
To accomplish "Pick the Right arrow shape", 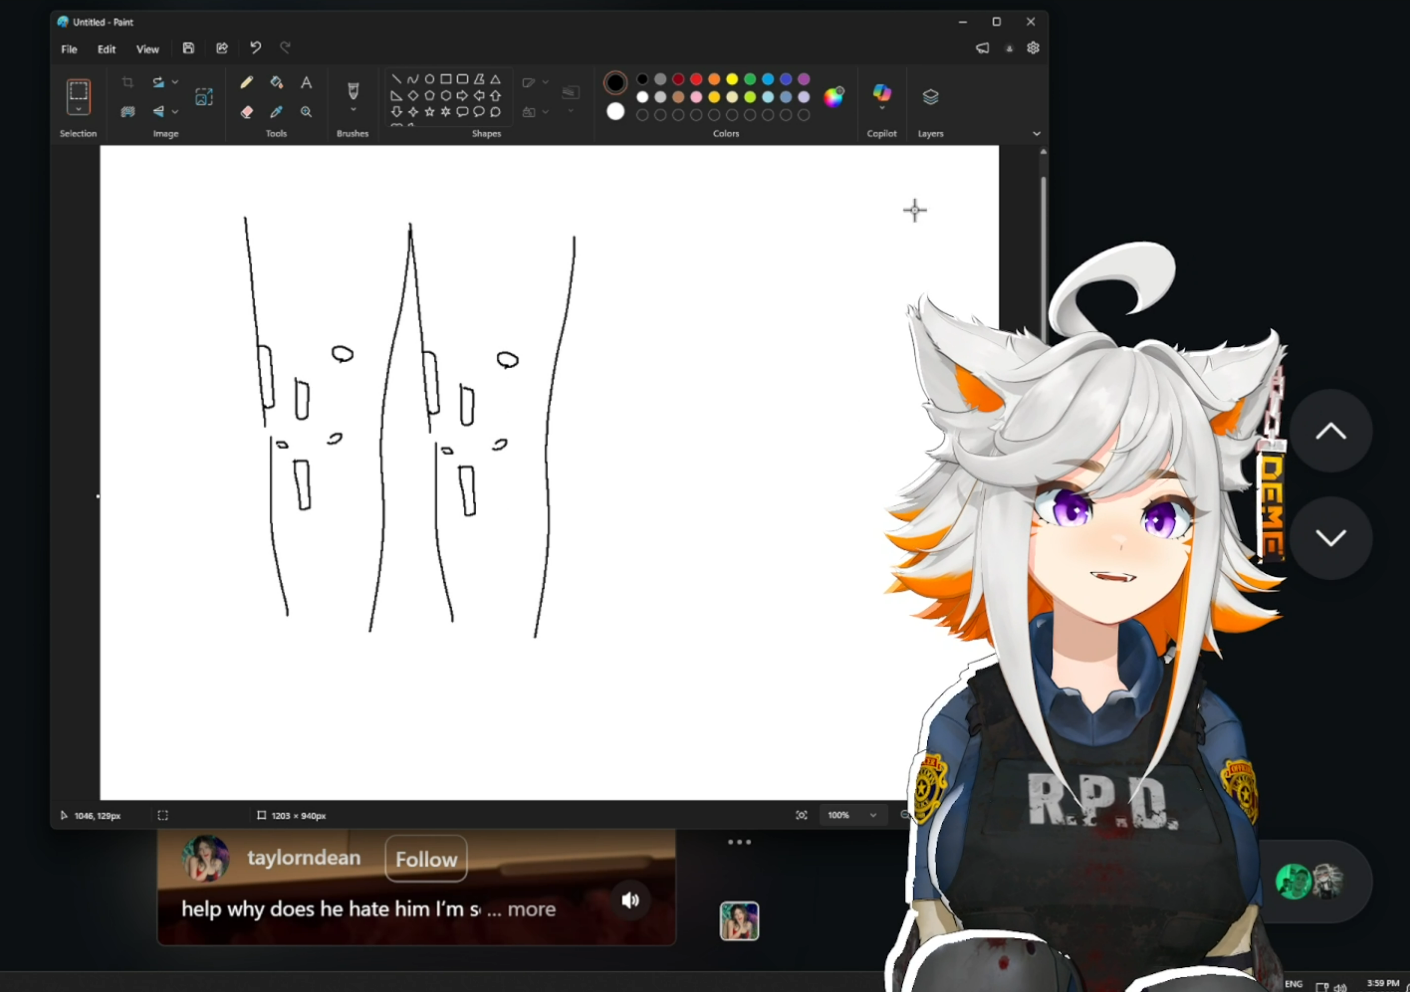I will (462, 96).
